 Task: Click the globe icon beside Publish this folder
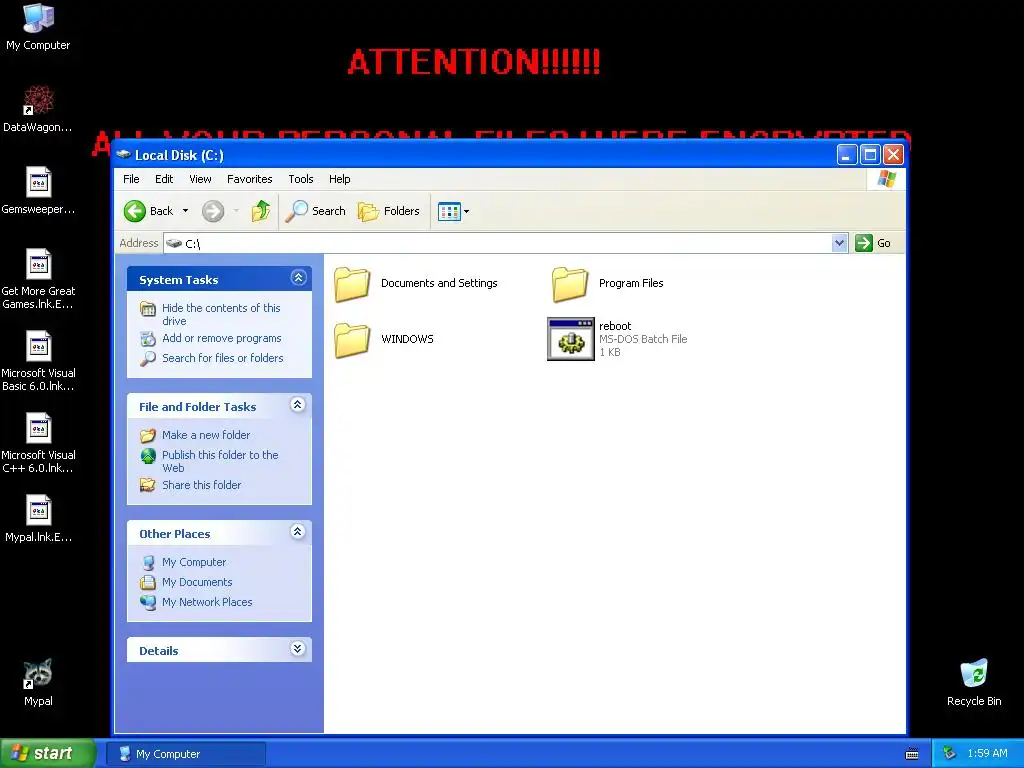click(148, 456)
